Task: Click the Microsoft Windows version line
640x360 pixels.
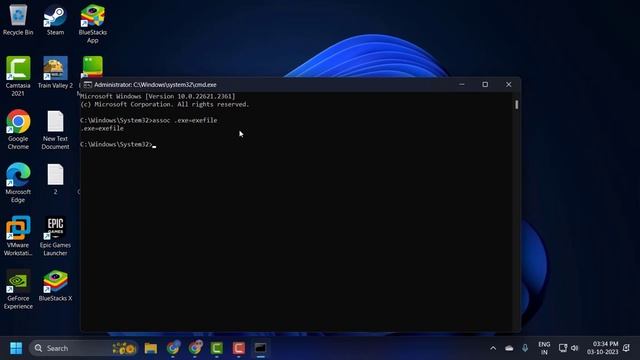Action: 158,96
